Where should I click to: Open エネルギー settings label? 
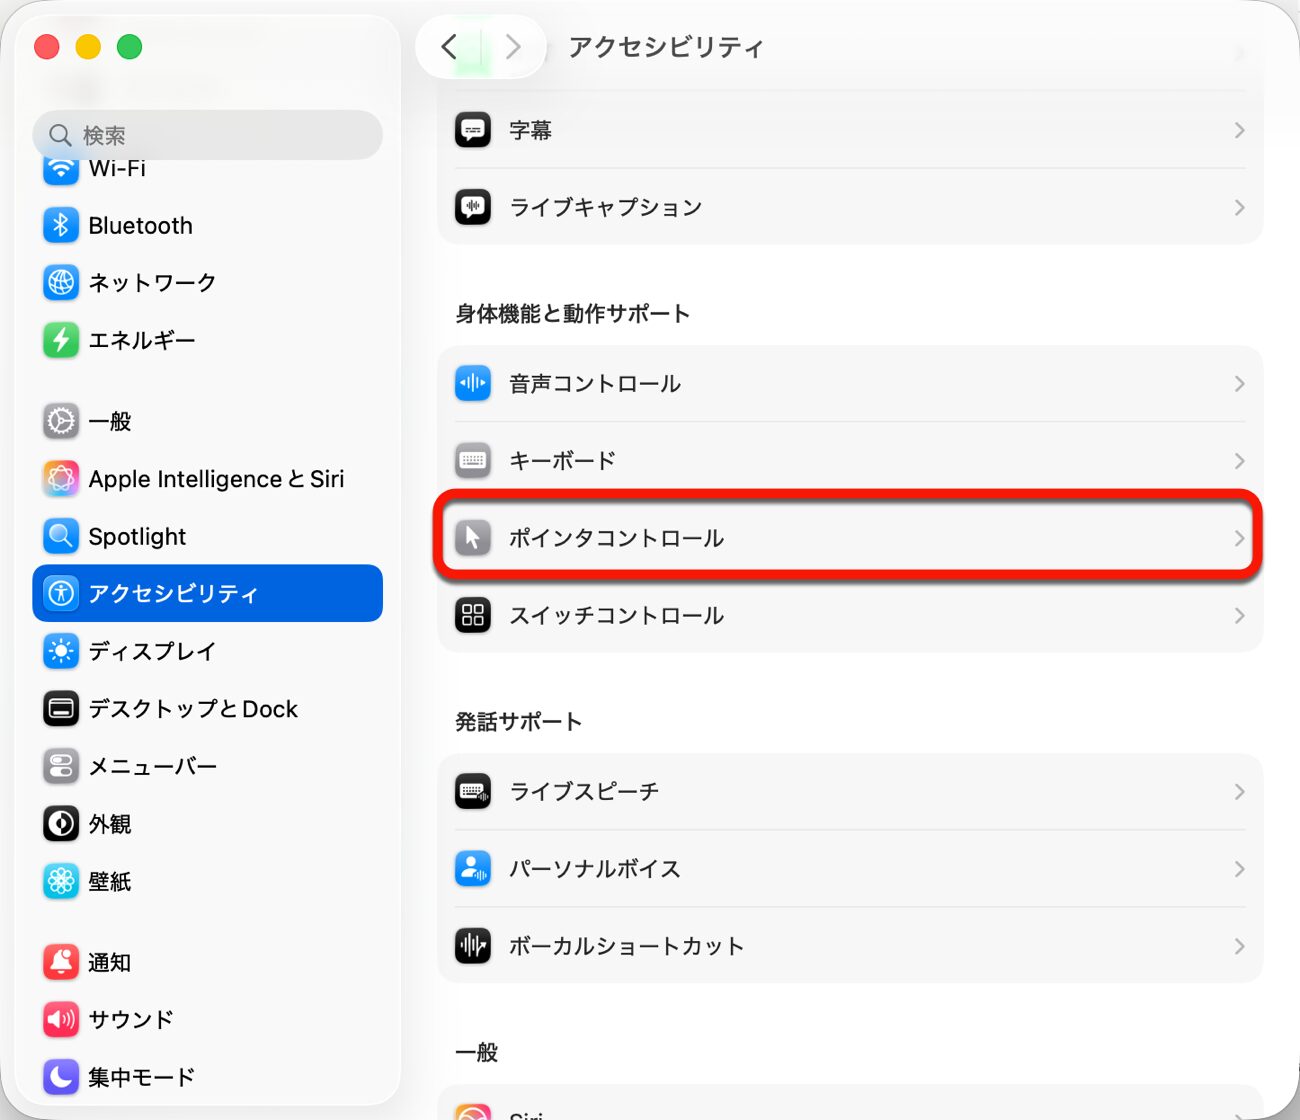pos(142,340)
